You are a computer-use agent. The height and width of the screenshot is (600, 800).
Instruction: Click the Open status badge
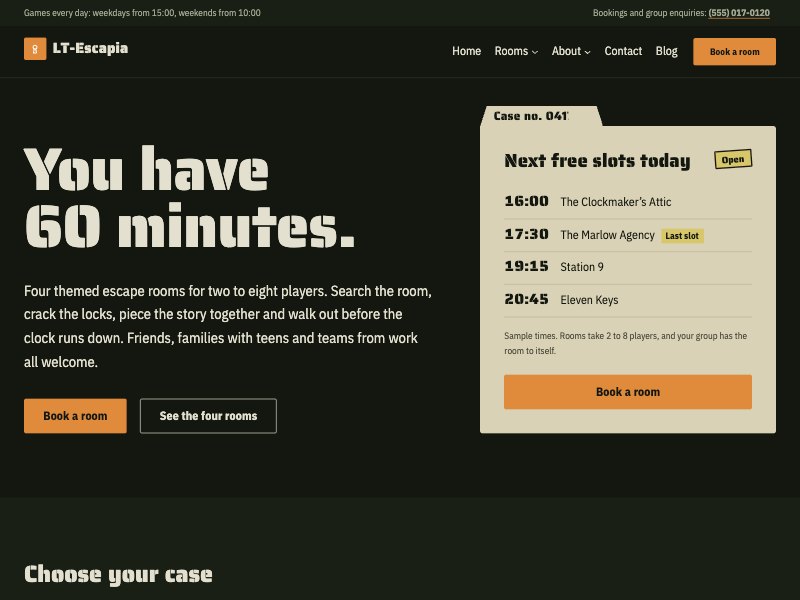tap(733, 159)
